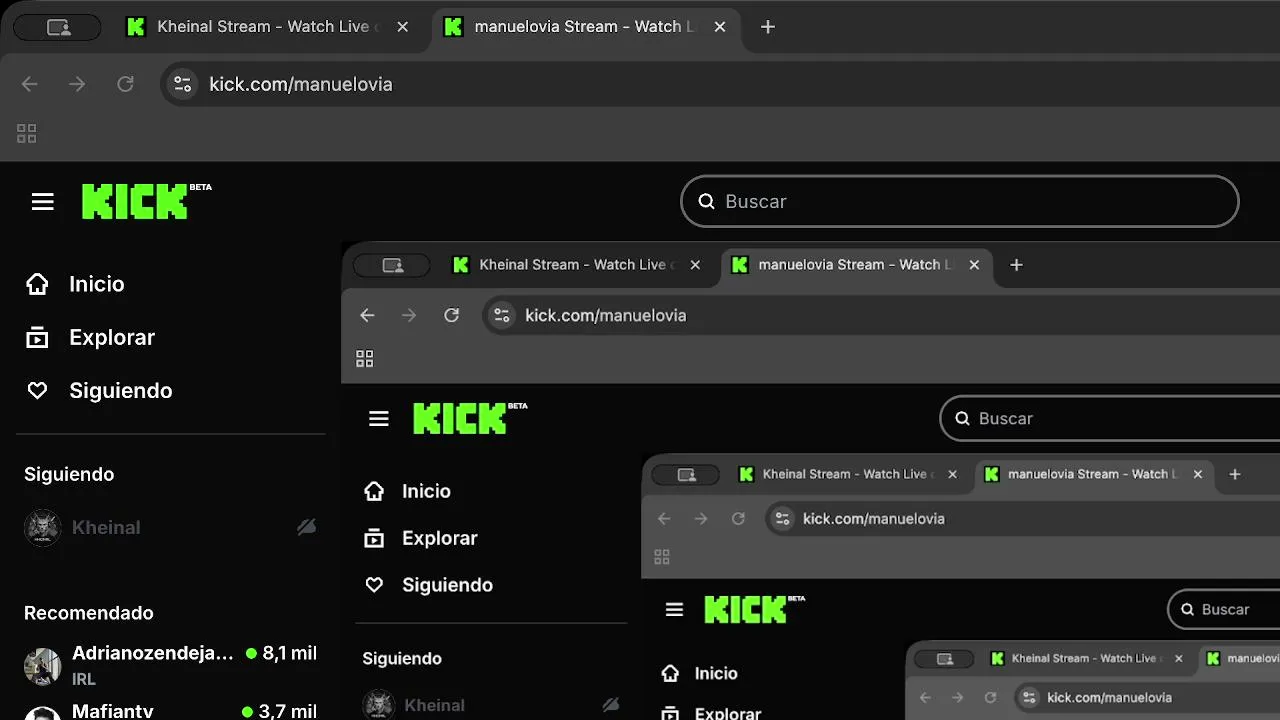1280x720 pixels.
Task: Select manuelovia Stream tab in third-level browser
Action: click(x=1095, y=474)
